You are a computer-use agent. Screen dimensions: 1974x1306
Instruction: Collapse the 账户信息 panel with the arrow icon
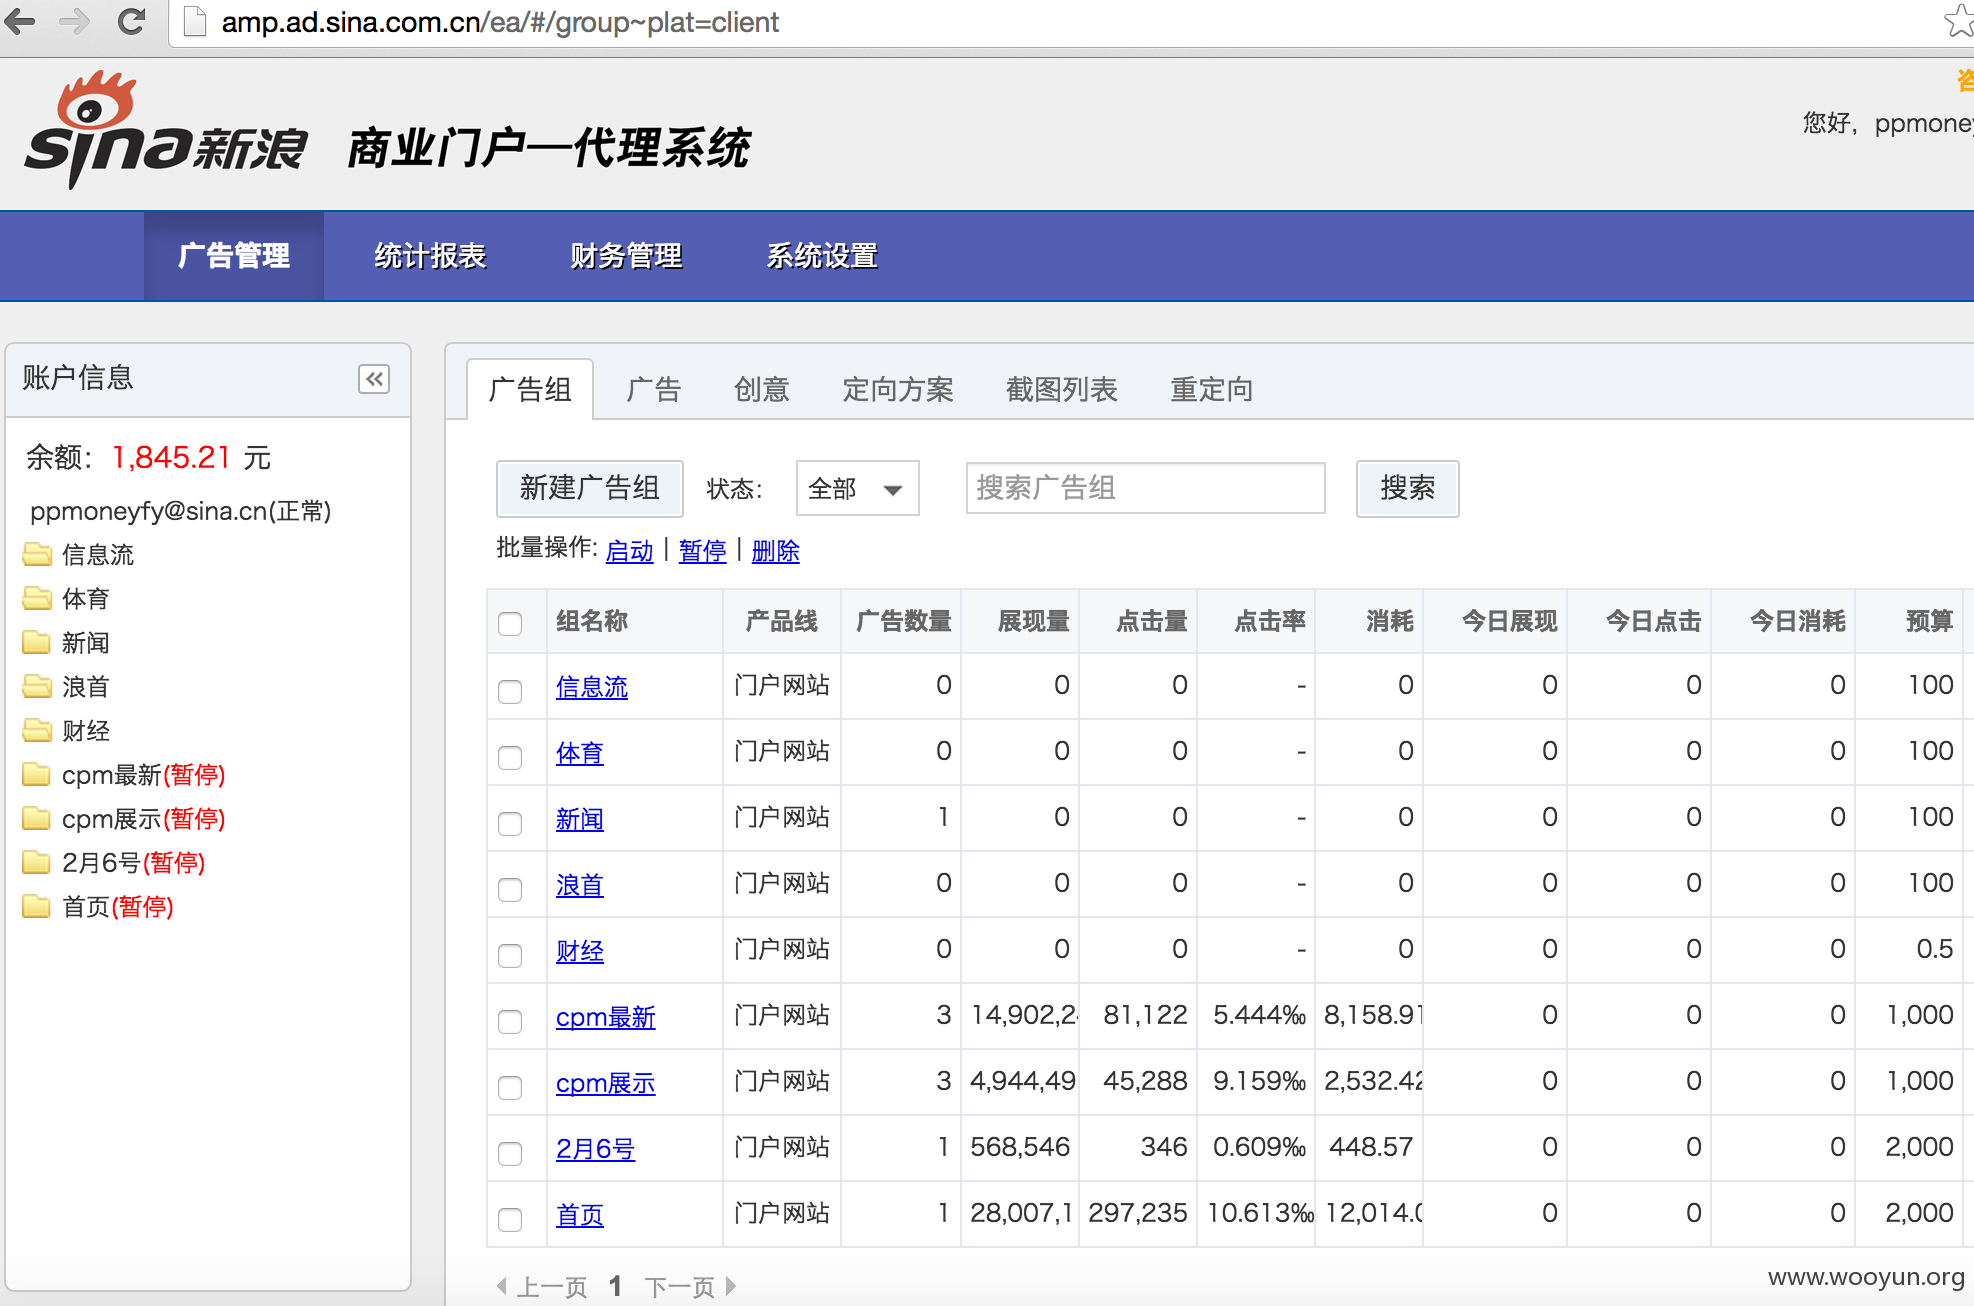coord(374,379)
